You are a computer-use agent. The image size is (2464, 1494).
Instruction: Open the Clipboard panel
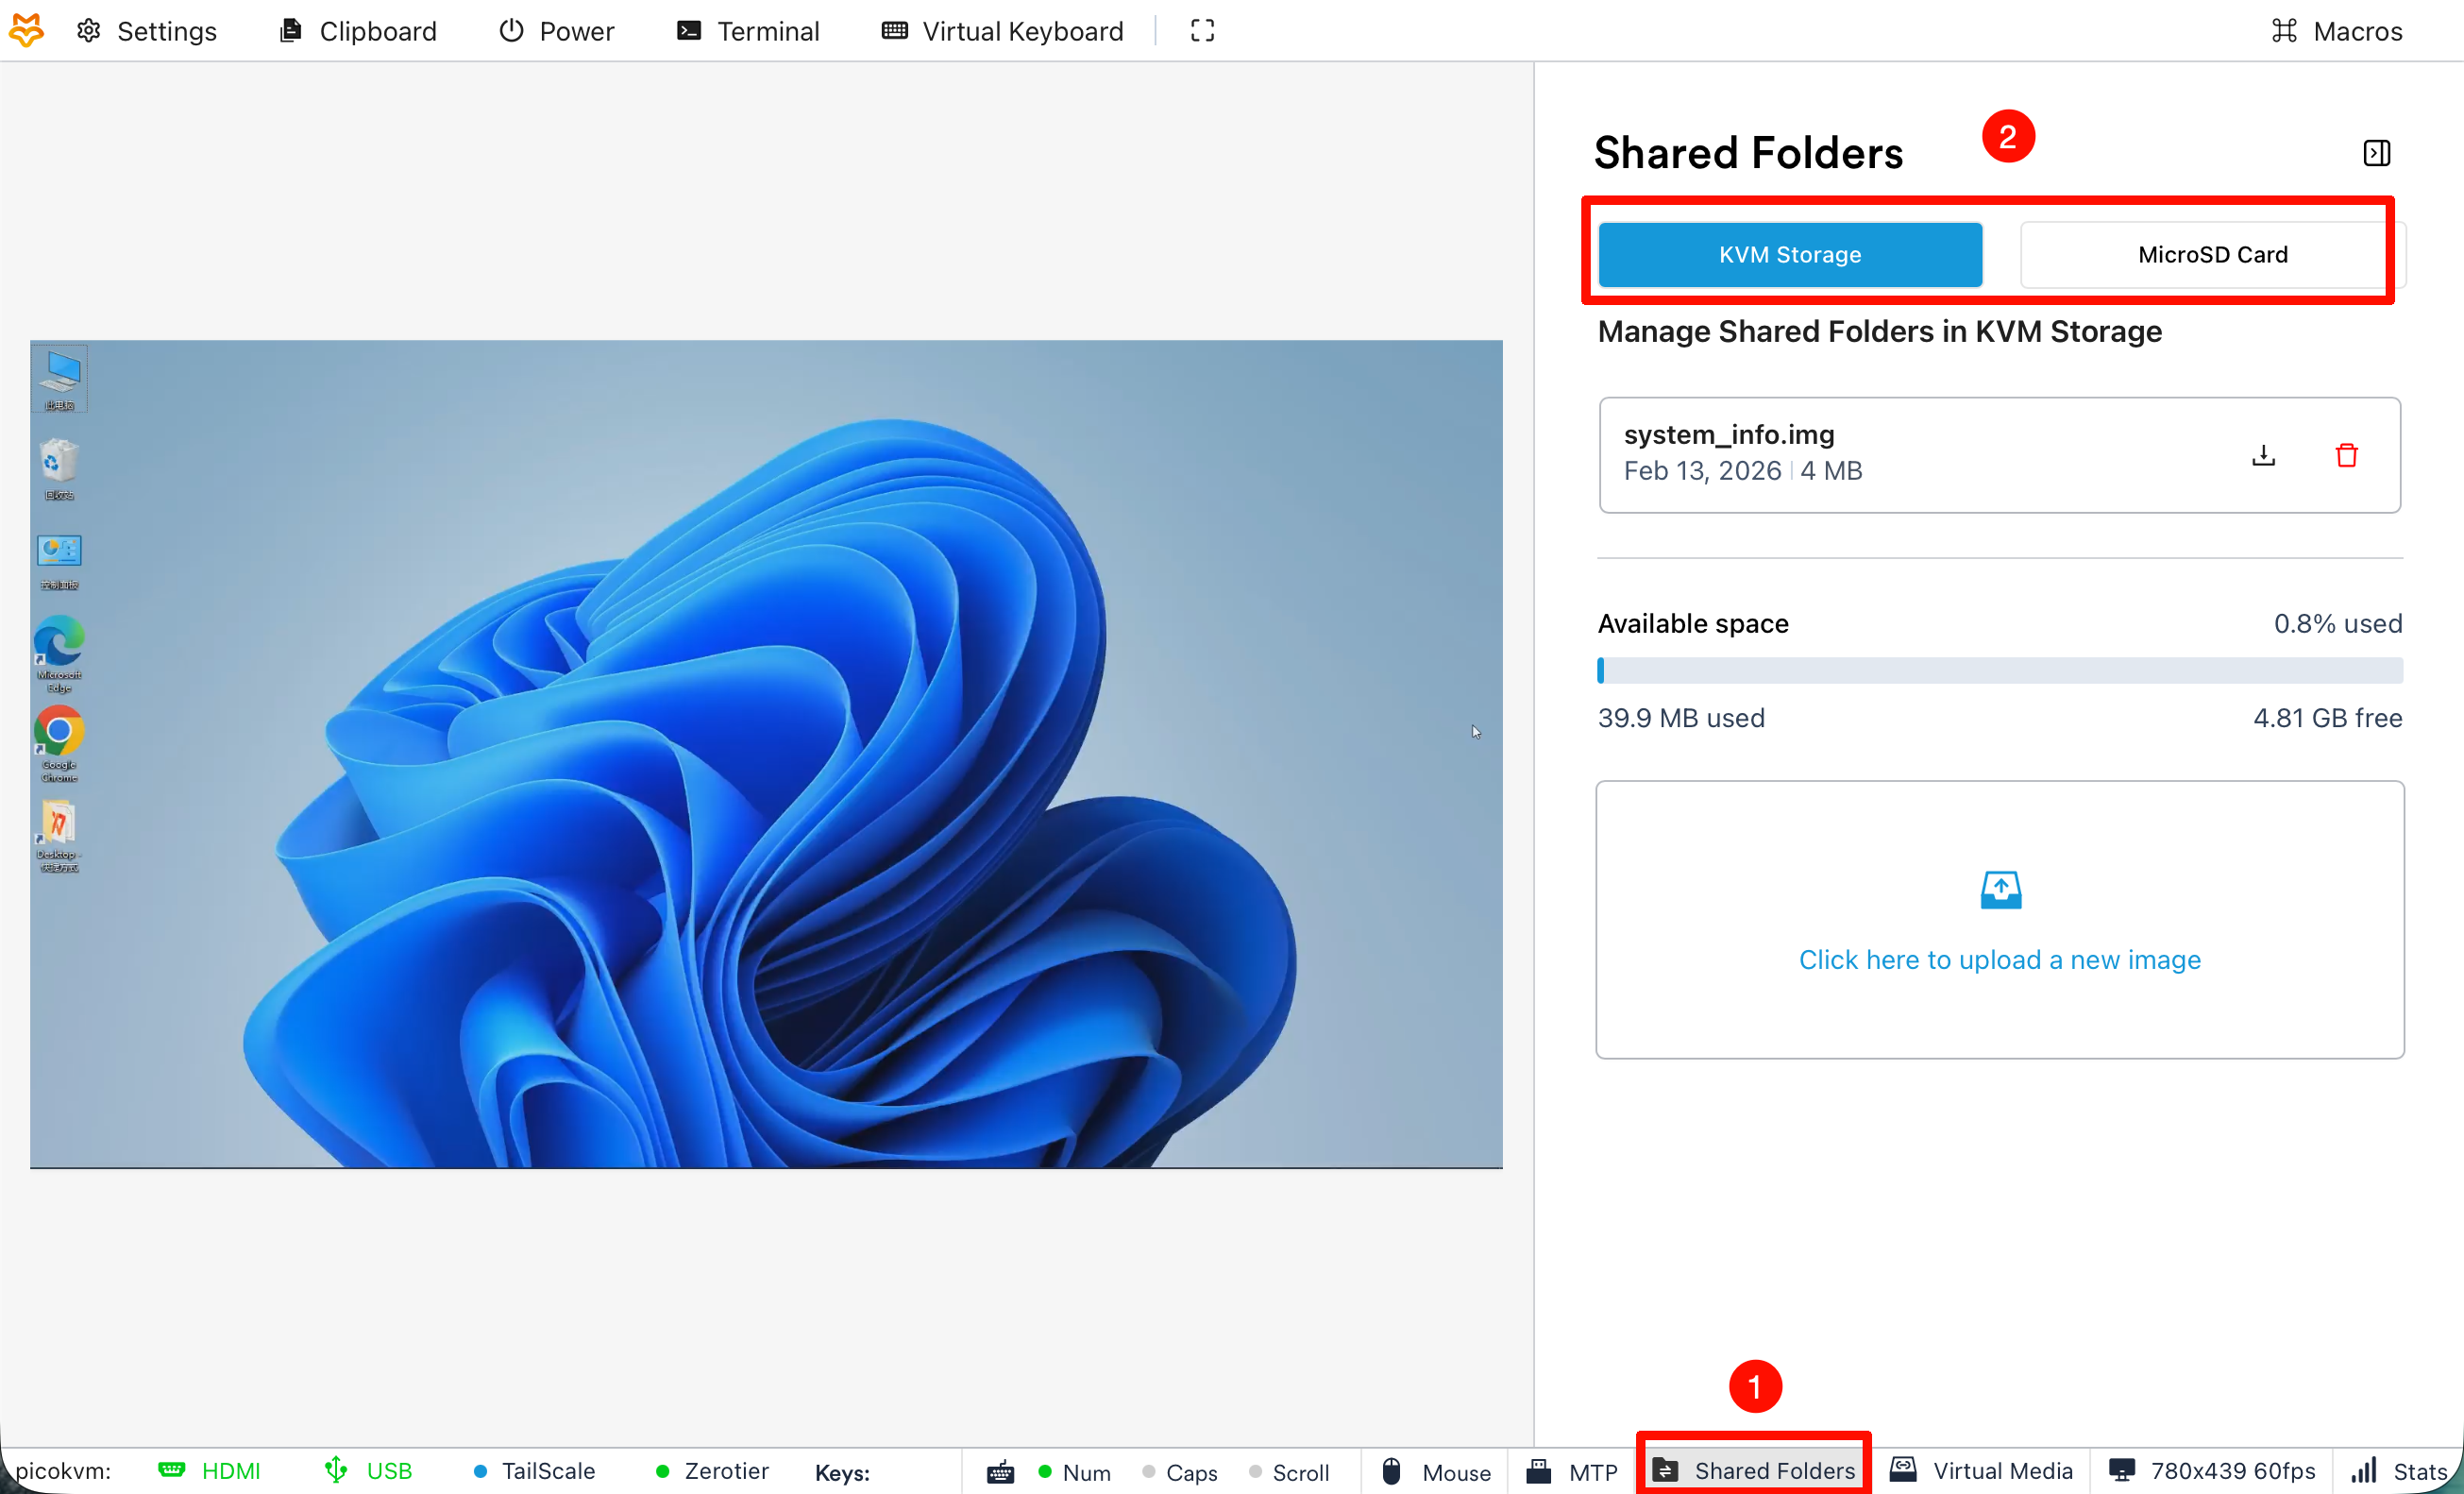358,31
